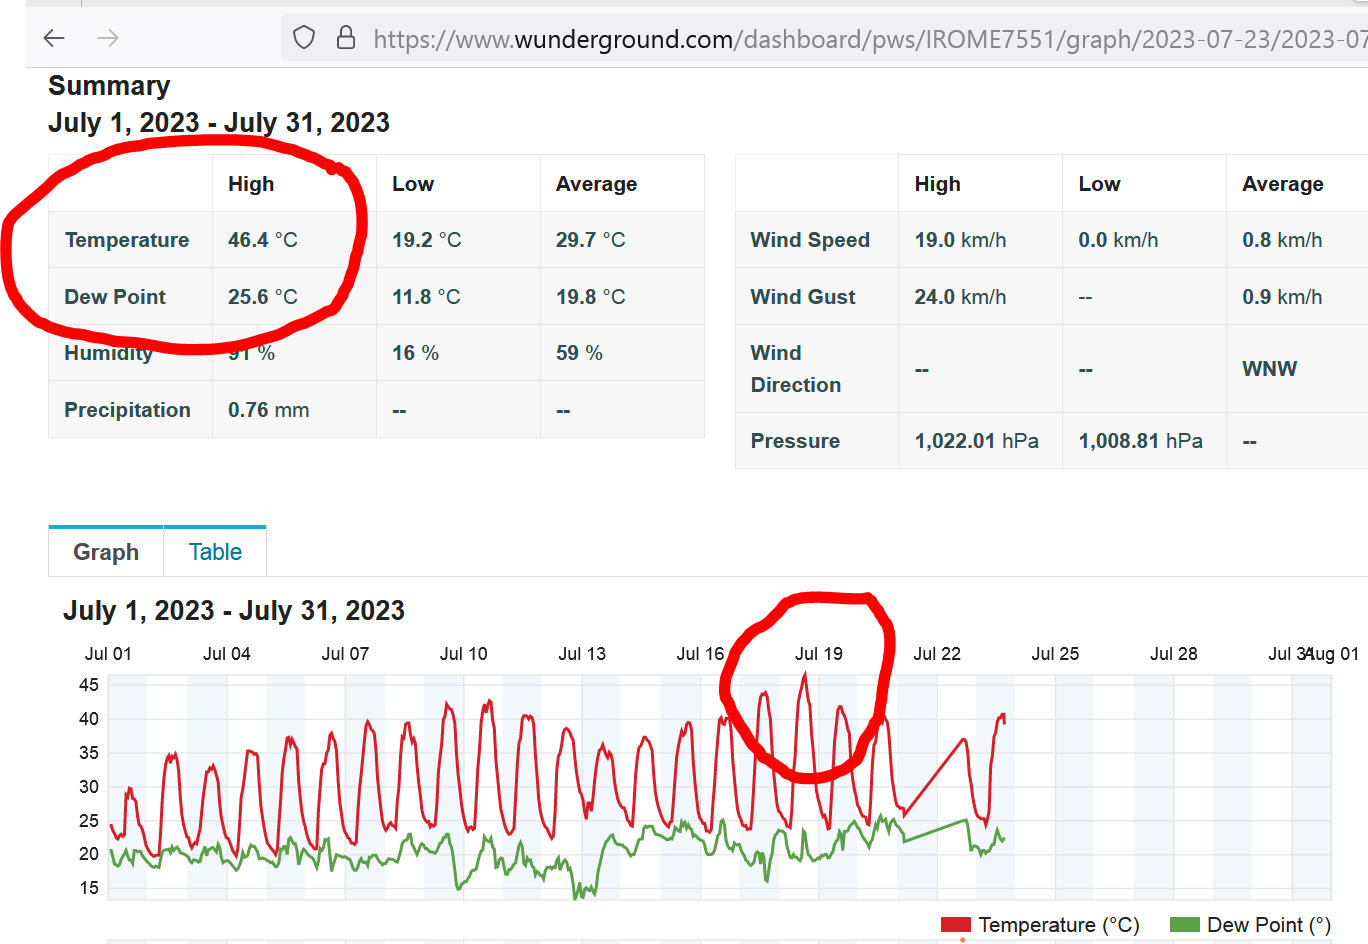The image size is (1368, 944).
Task: Show site security info via padlock icon
Action: tap(346, 38)
